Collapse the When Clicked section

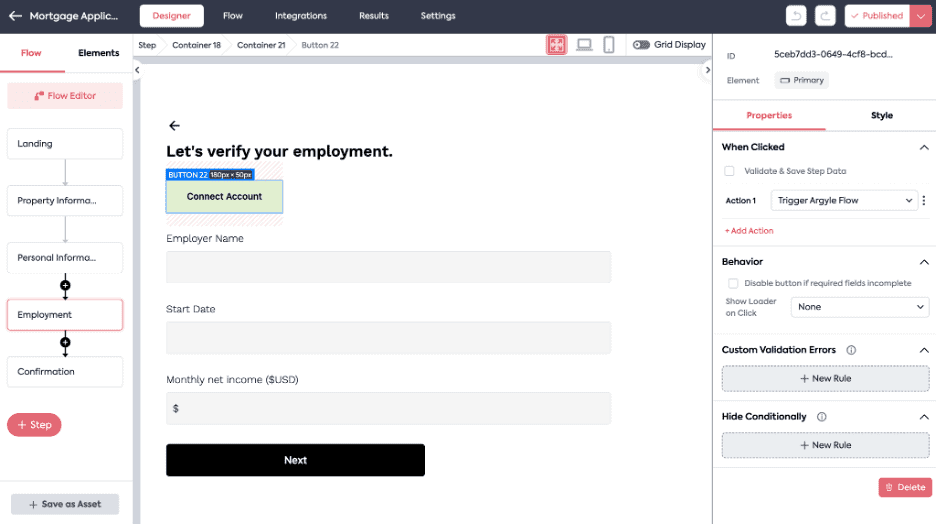924,147
